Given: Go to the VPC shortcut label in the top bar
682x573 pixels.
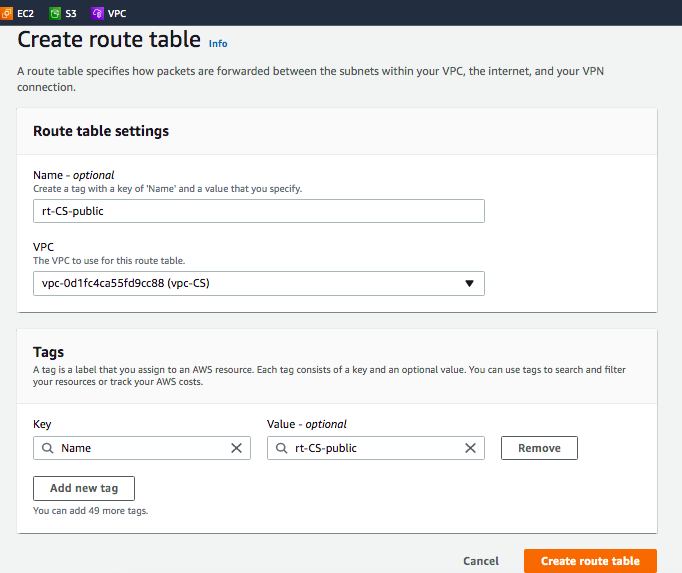Looking at the screenshot, I should tap(117, 13).
